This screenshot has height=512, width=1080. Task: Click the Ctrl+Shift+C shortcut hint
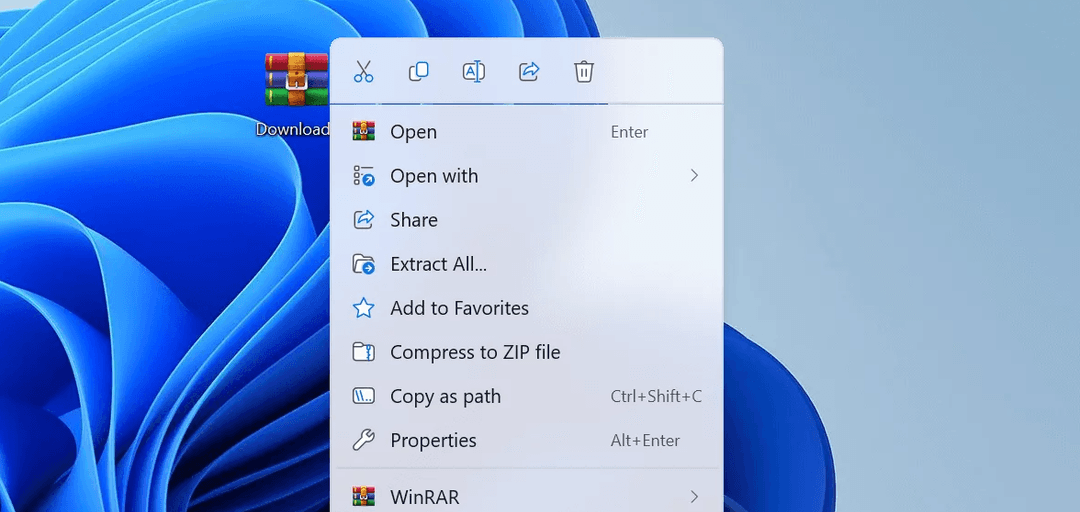point(656,396)
